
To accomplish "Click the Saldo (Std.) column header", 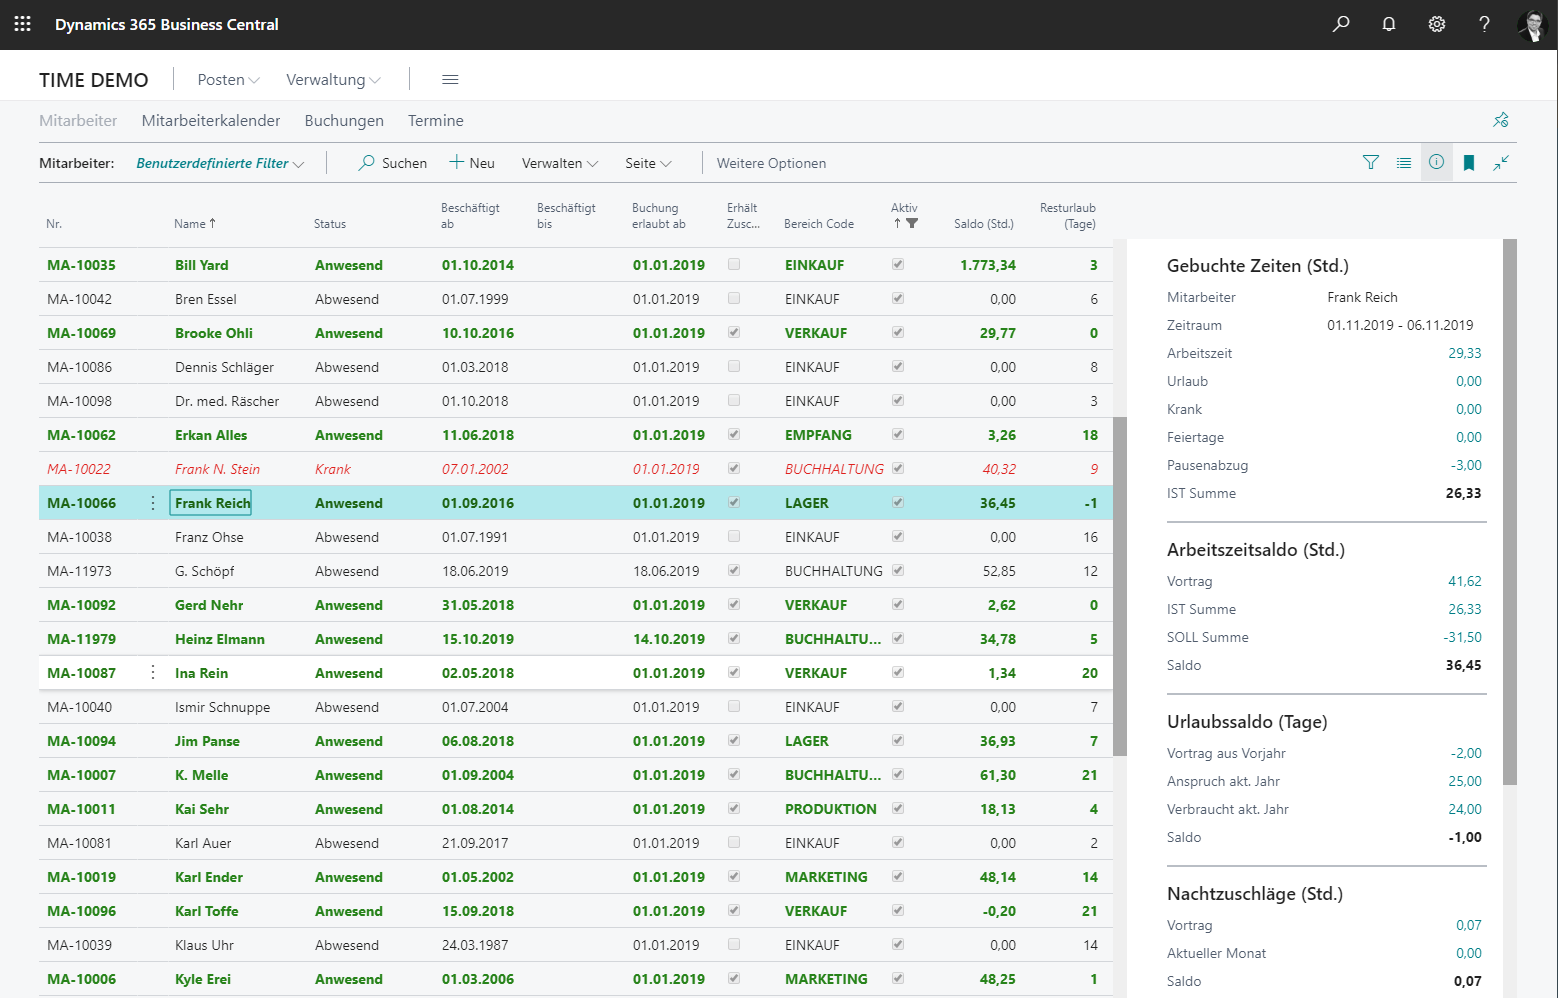I will pyautogui.click(x=984, y=224).
